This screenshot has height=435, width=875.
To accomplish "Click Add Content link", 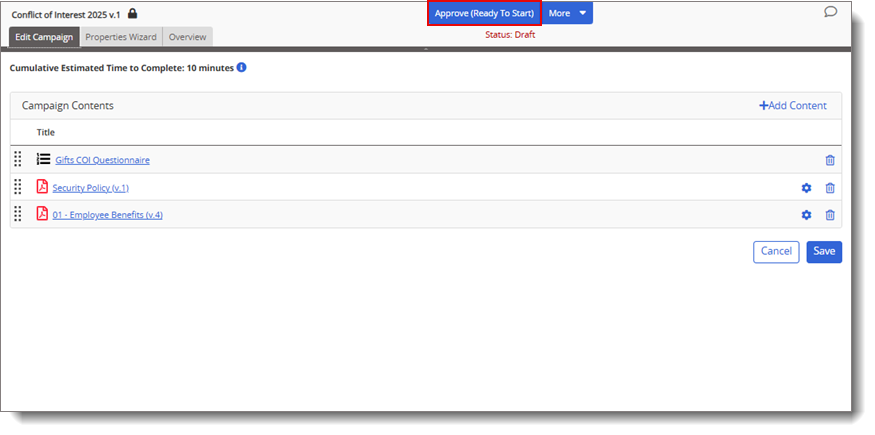I will 792,106.
